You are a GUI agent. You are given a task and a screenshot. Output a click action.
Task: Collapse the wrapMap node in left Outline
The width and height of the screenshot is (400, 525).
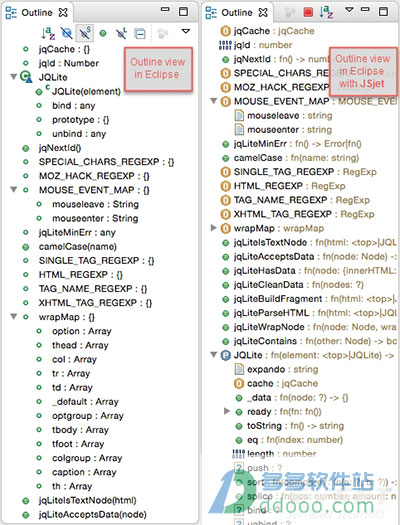(x=14, y=316)
